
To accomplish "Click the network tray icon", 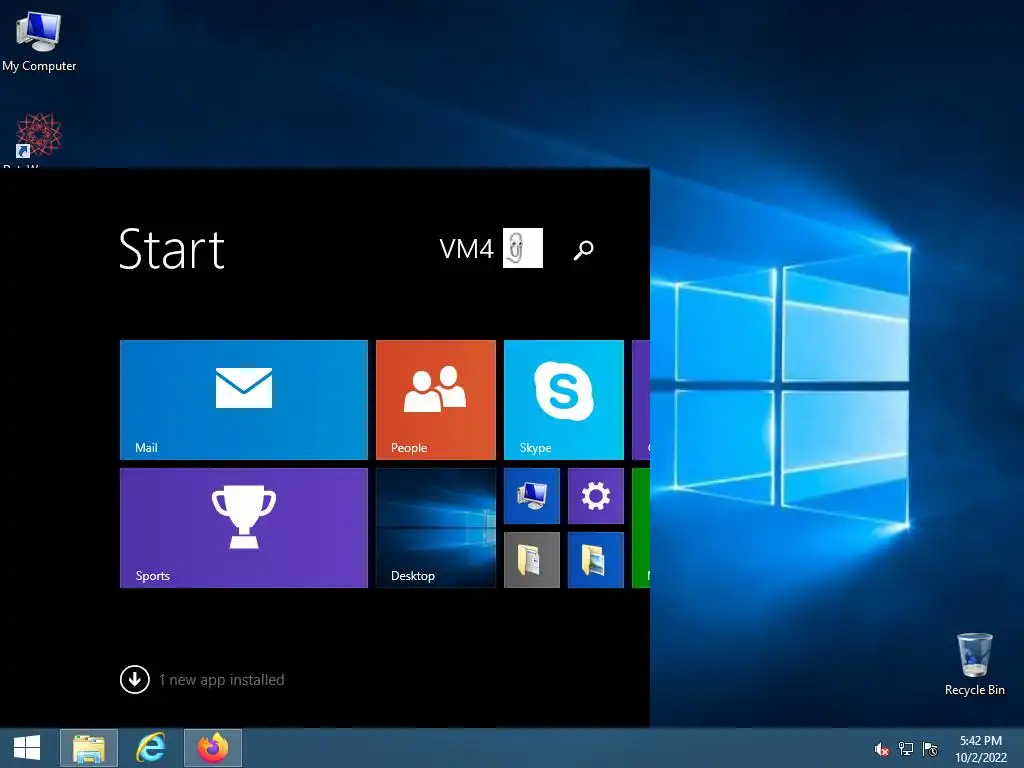I will pos(906,749).
